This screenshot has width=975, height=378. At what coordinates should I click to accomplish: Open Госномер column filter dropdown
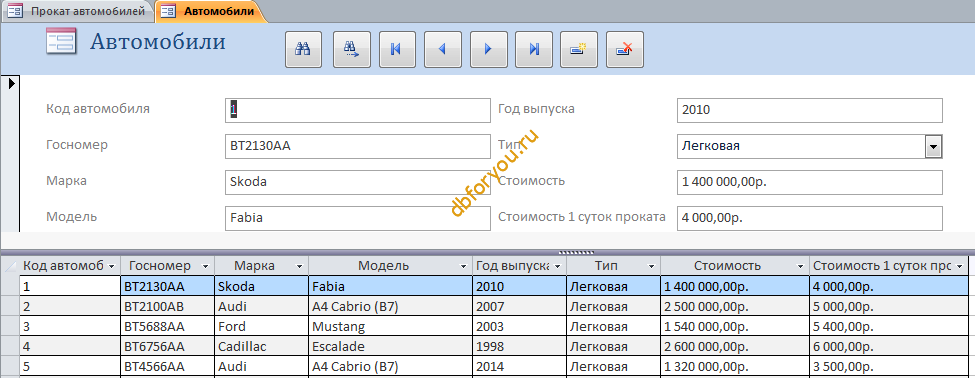click(205, 266)
